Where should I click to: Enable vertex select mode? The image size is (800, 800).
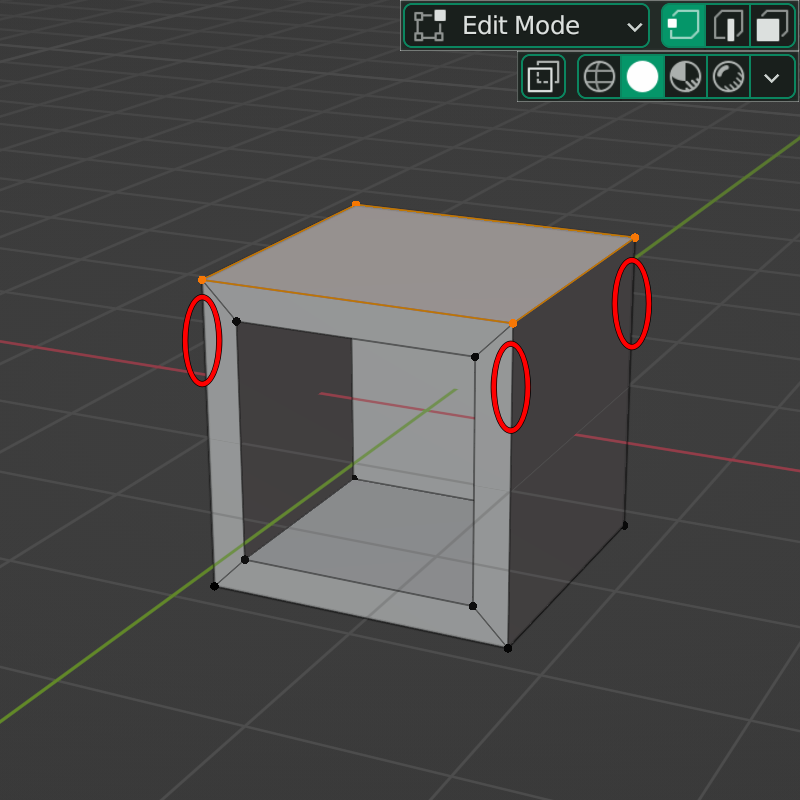[x=684, y=26]
